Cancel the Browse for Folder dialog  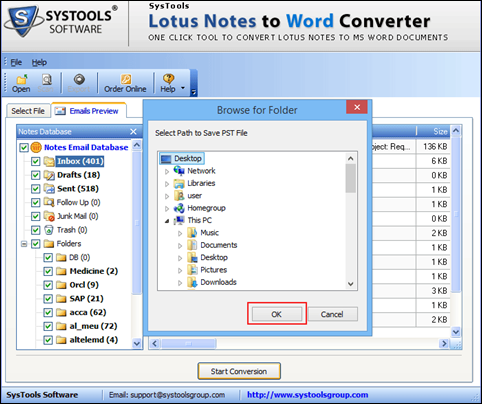332,314
